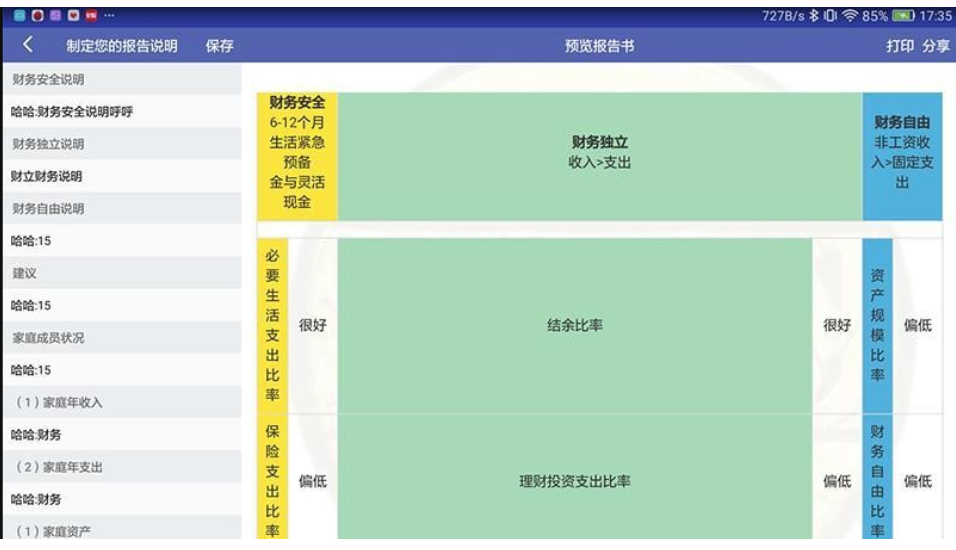Edit the 财立财务说明 field

[x=122, y=176]
